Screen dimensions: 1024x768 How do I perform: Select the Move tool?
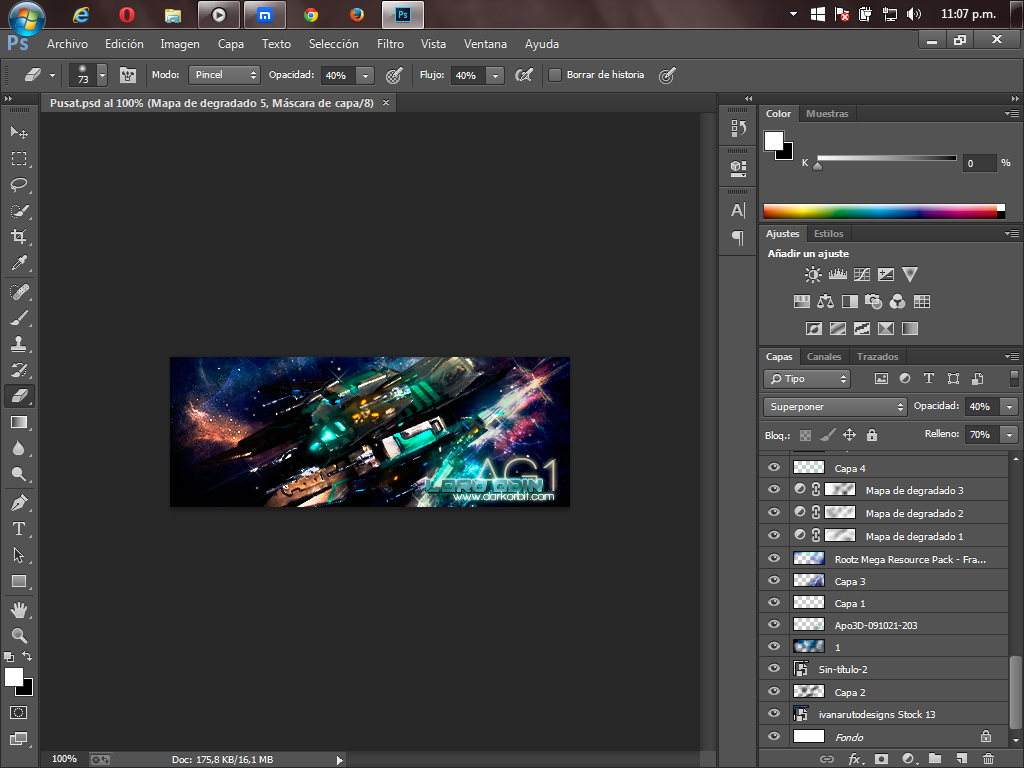19,133
